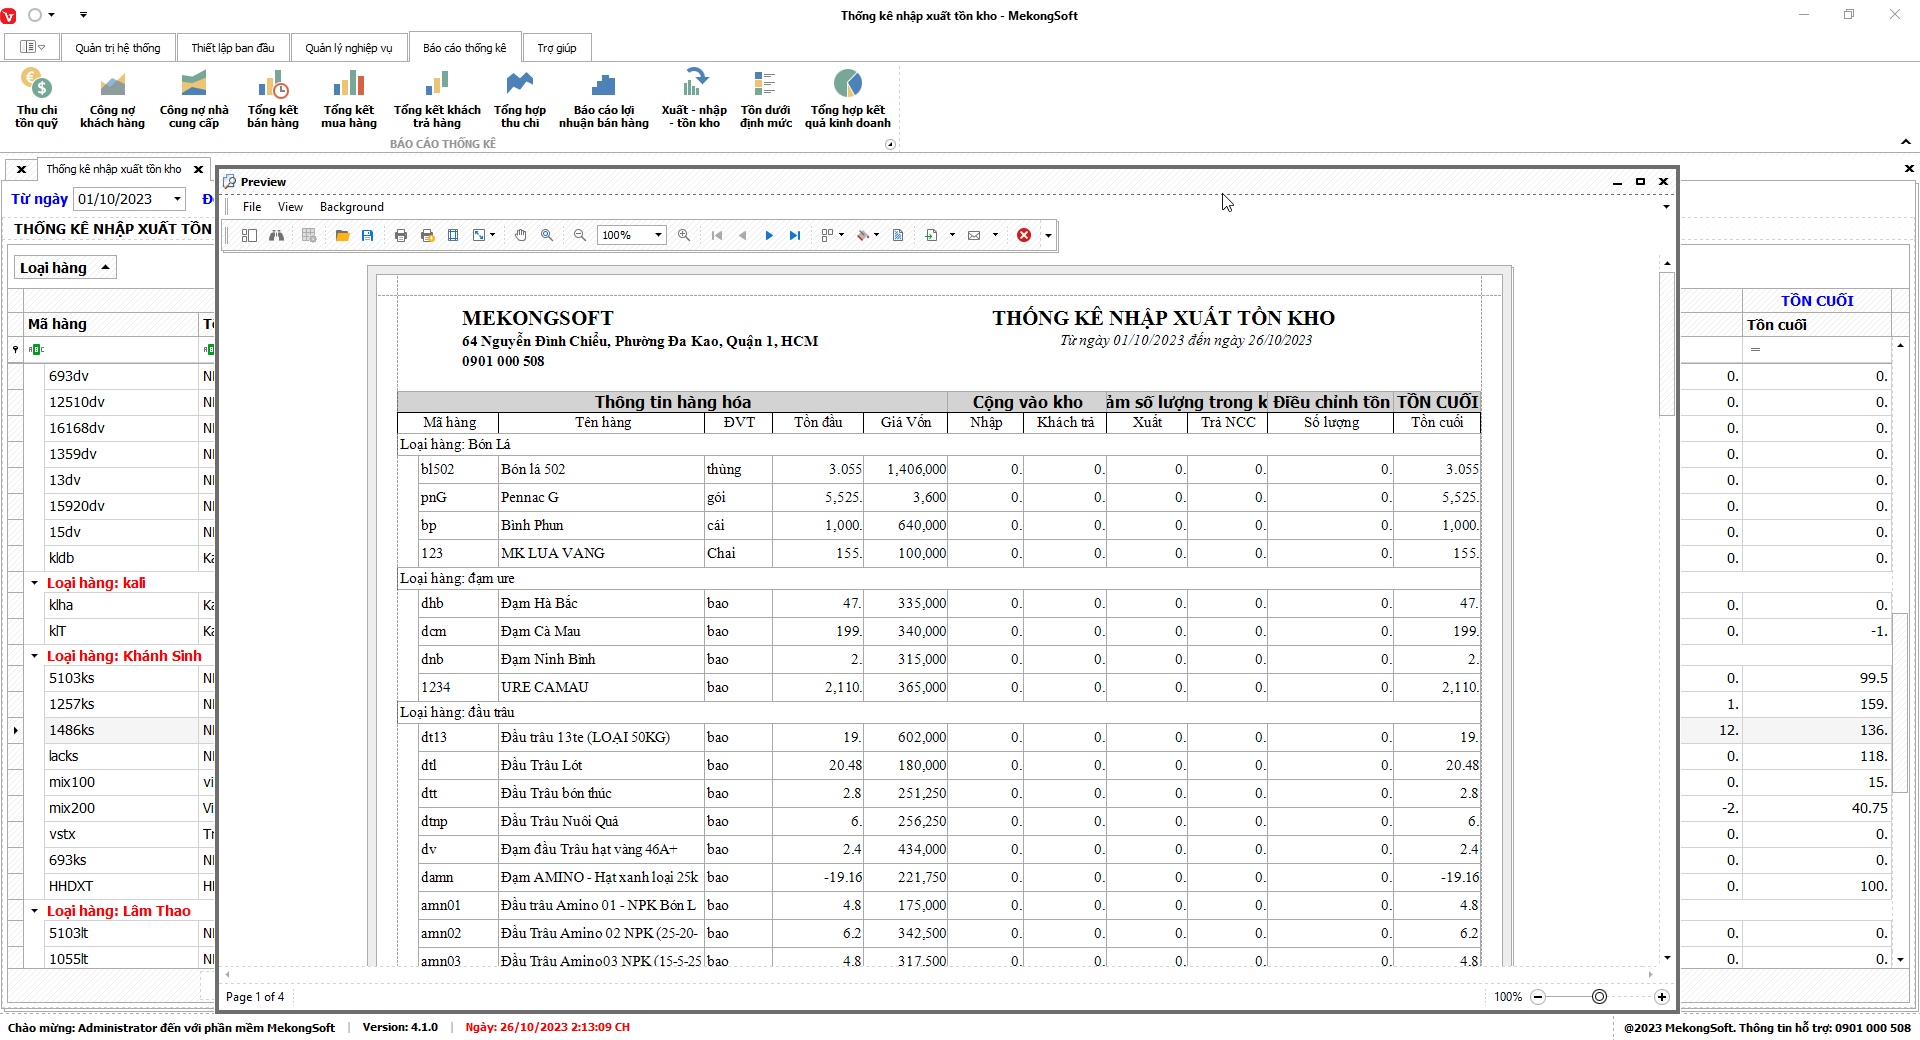Switch to Quản lý nghiệp vụ tab

click(348, 48)
